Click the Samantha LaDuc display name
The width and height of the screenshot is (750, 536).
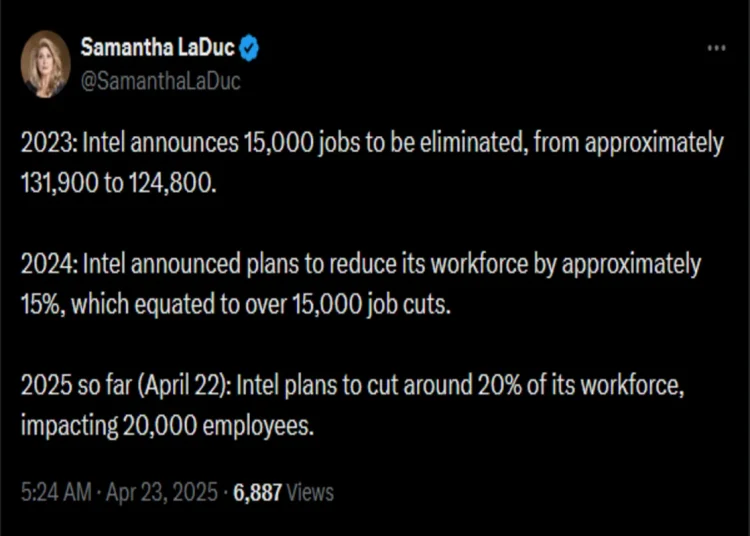tap(157, 47)
